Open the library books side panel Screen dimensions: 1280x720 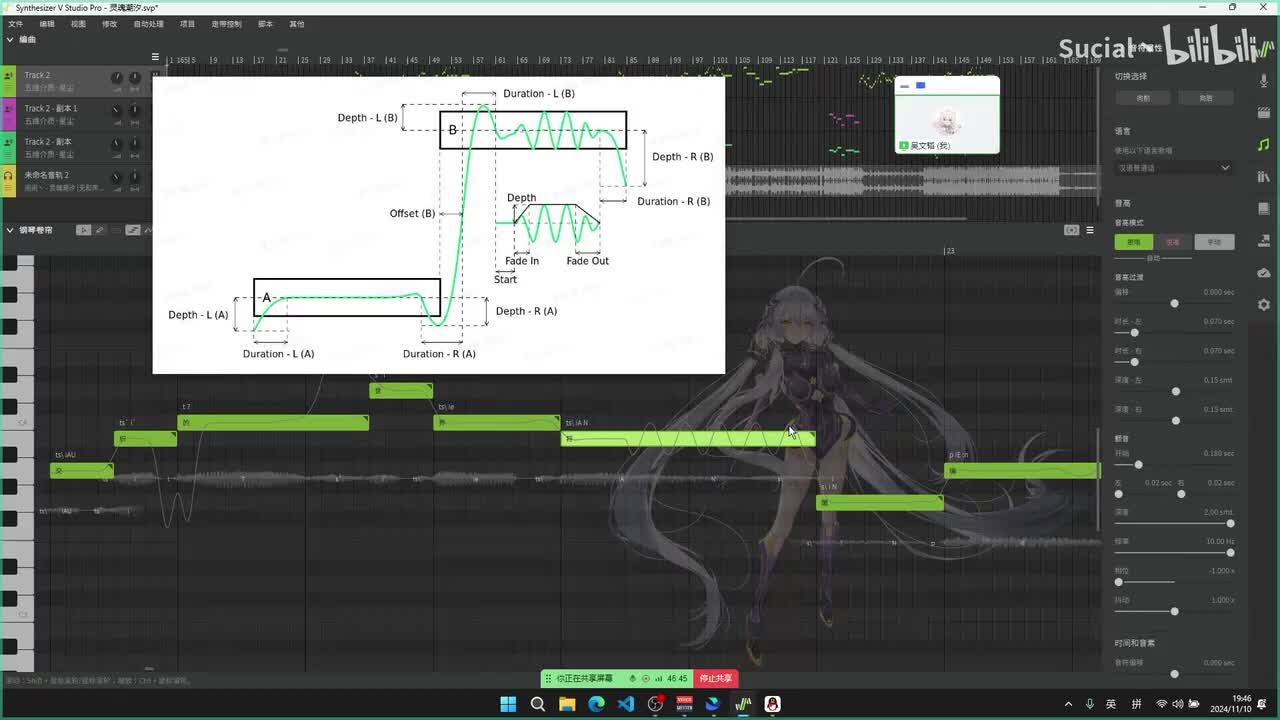click(x=1264, y=177)
